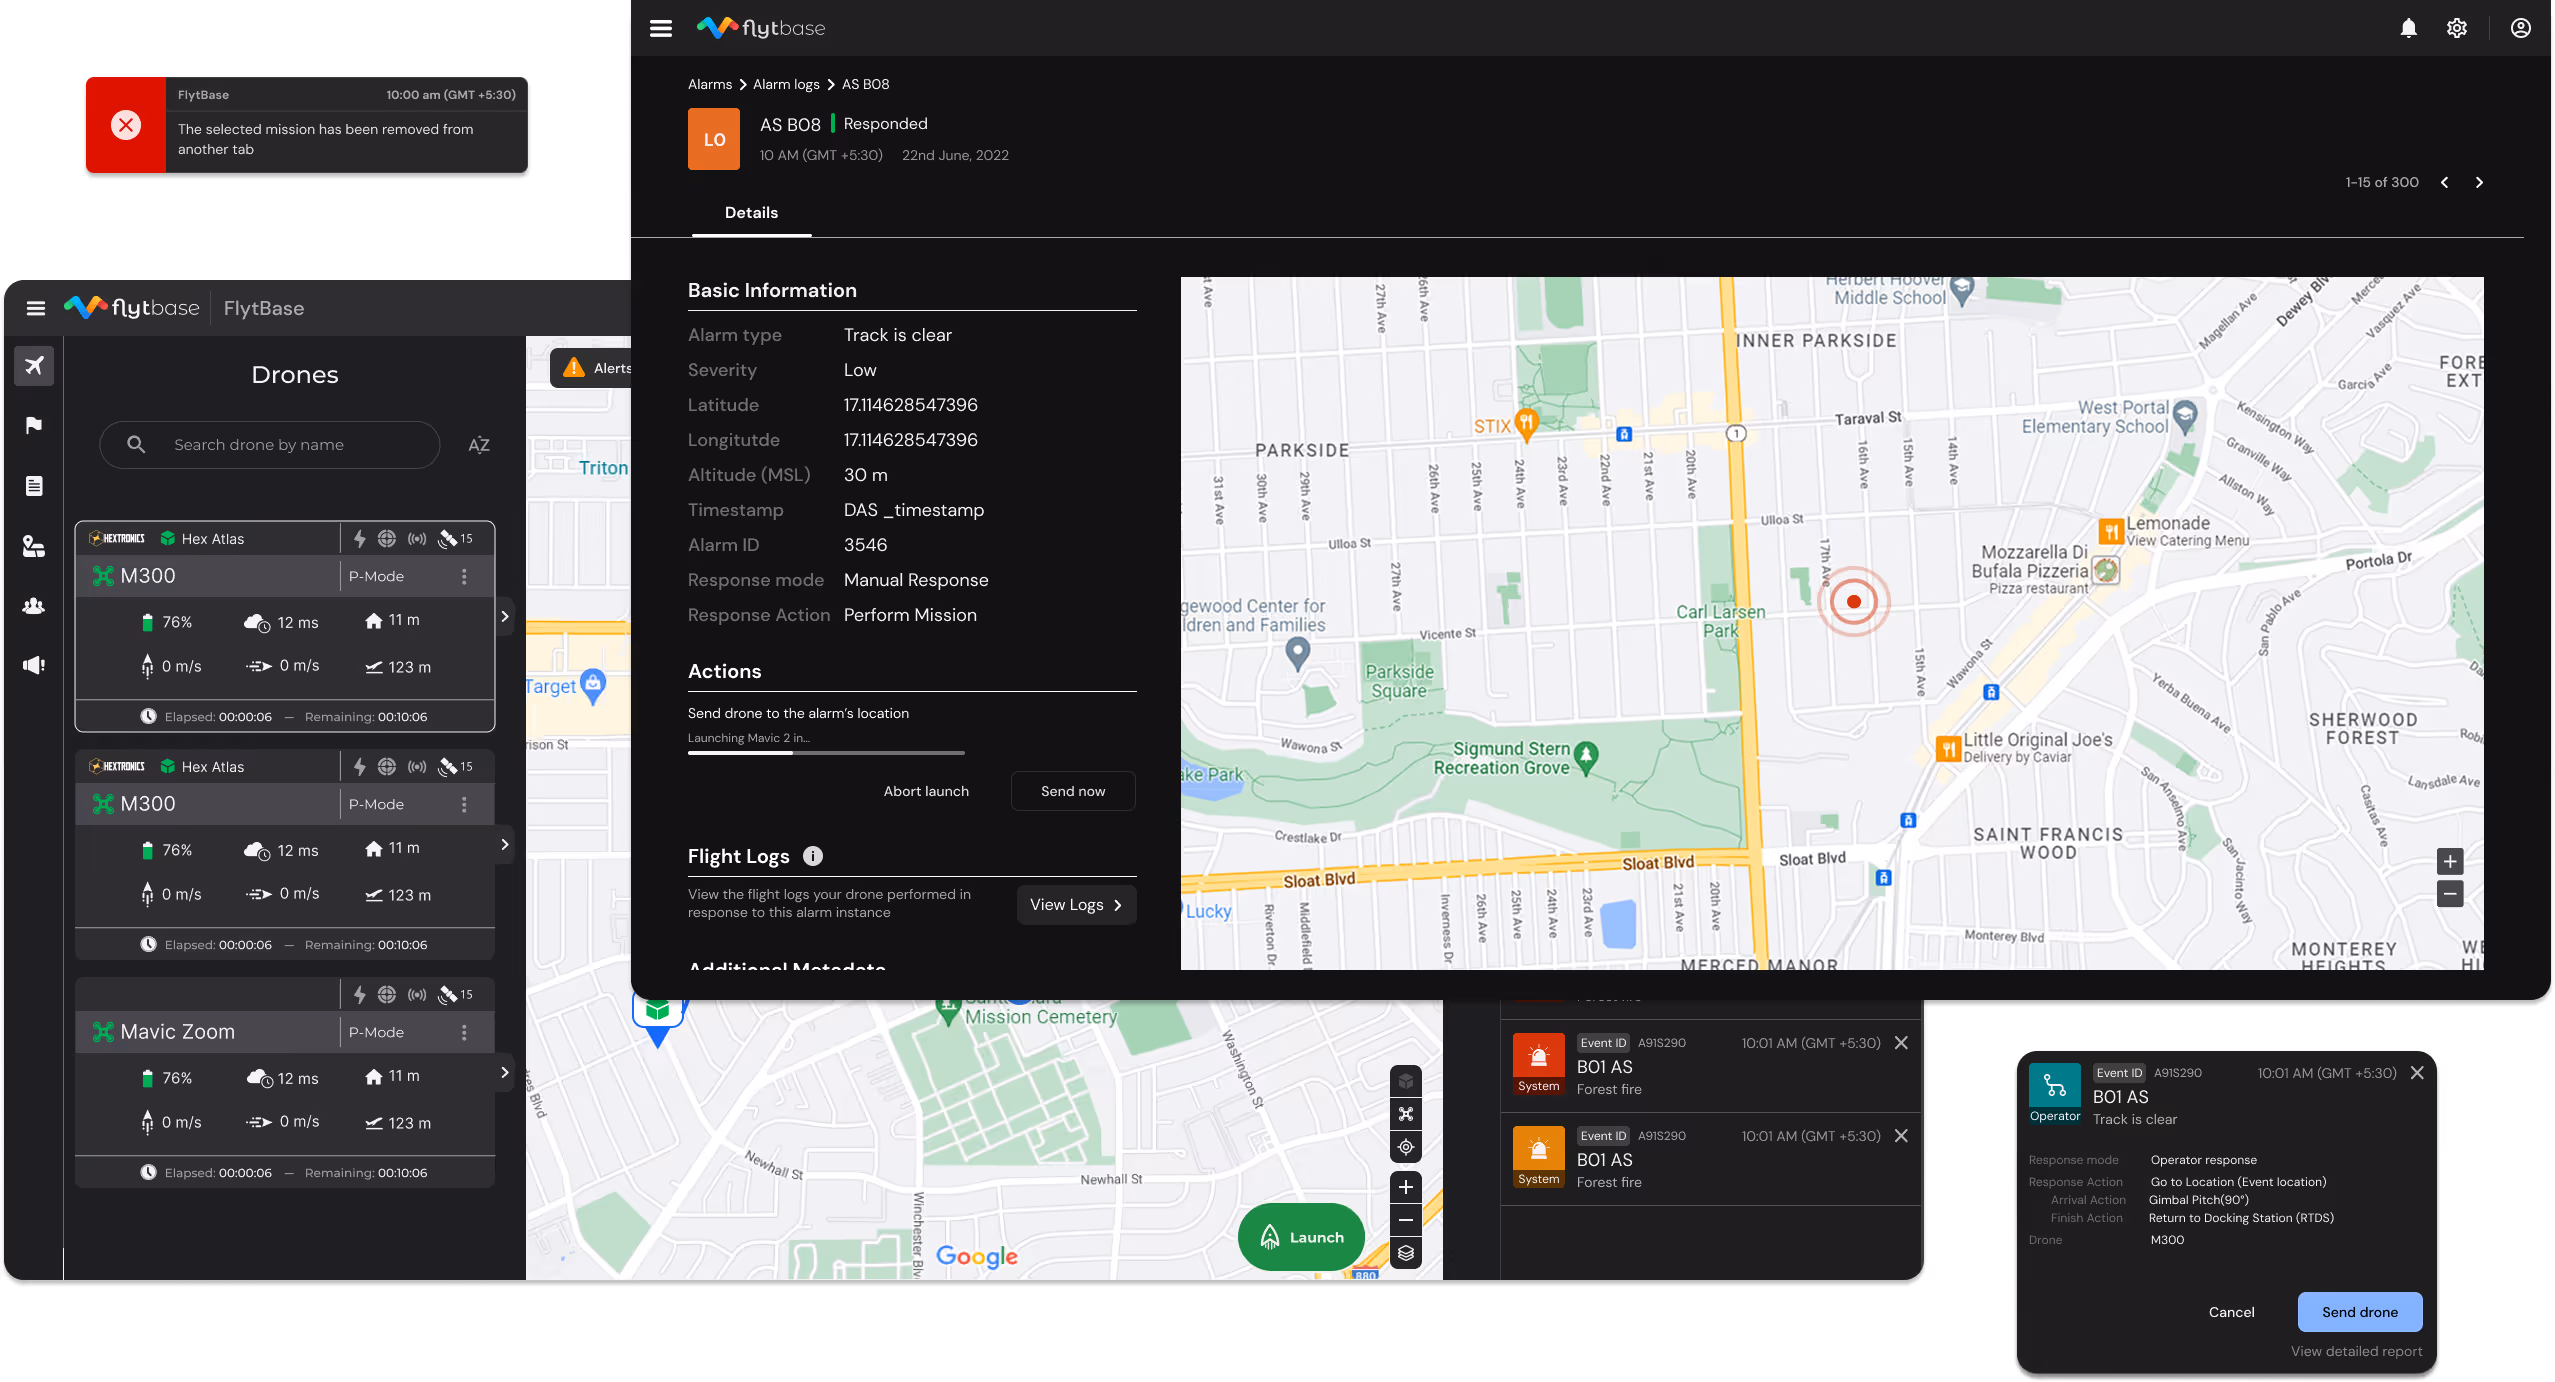Dismiss the orange Forest fire alert

coord(1901,1136)
